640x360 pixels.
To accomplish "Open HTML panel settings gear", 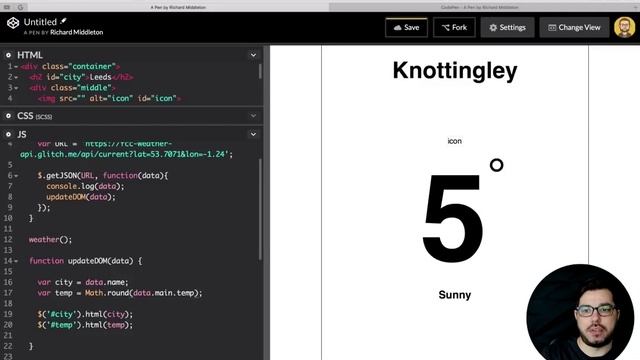I will point(8,55).
